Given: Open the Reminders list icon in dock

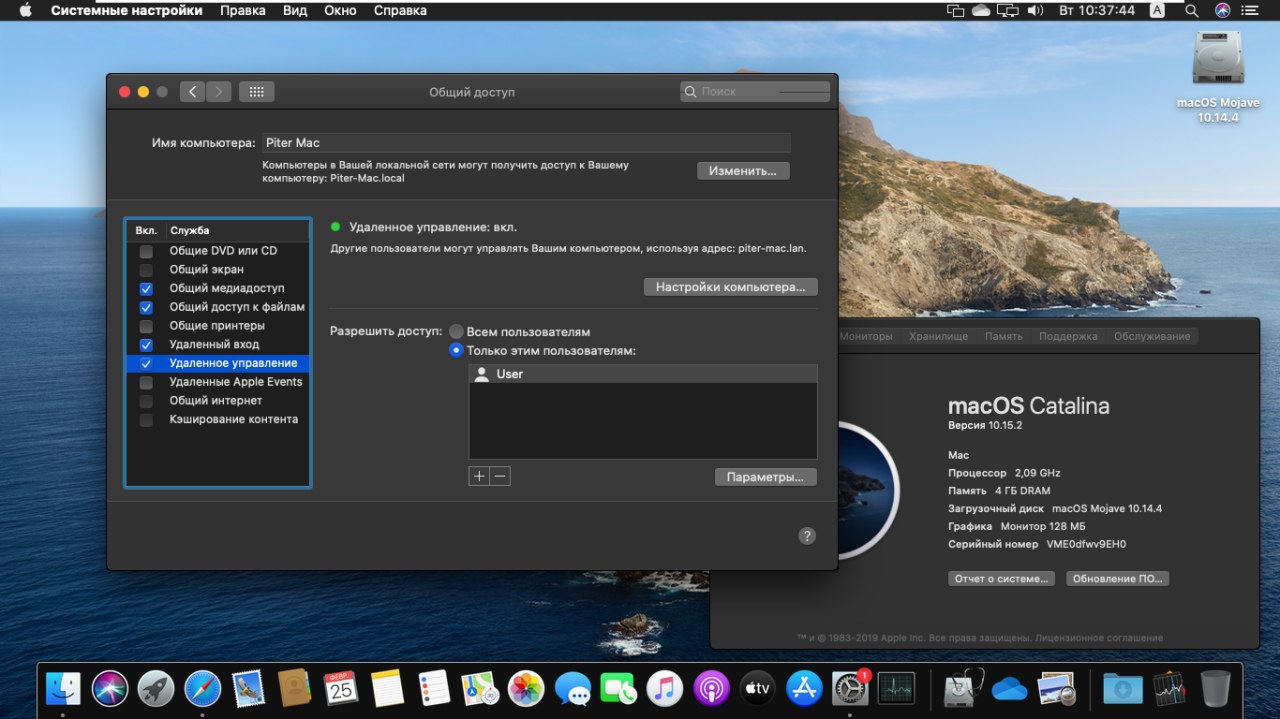Looking at the screenshot, I should pos(434,688).
